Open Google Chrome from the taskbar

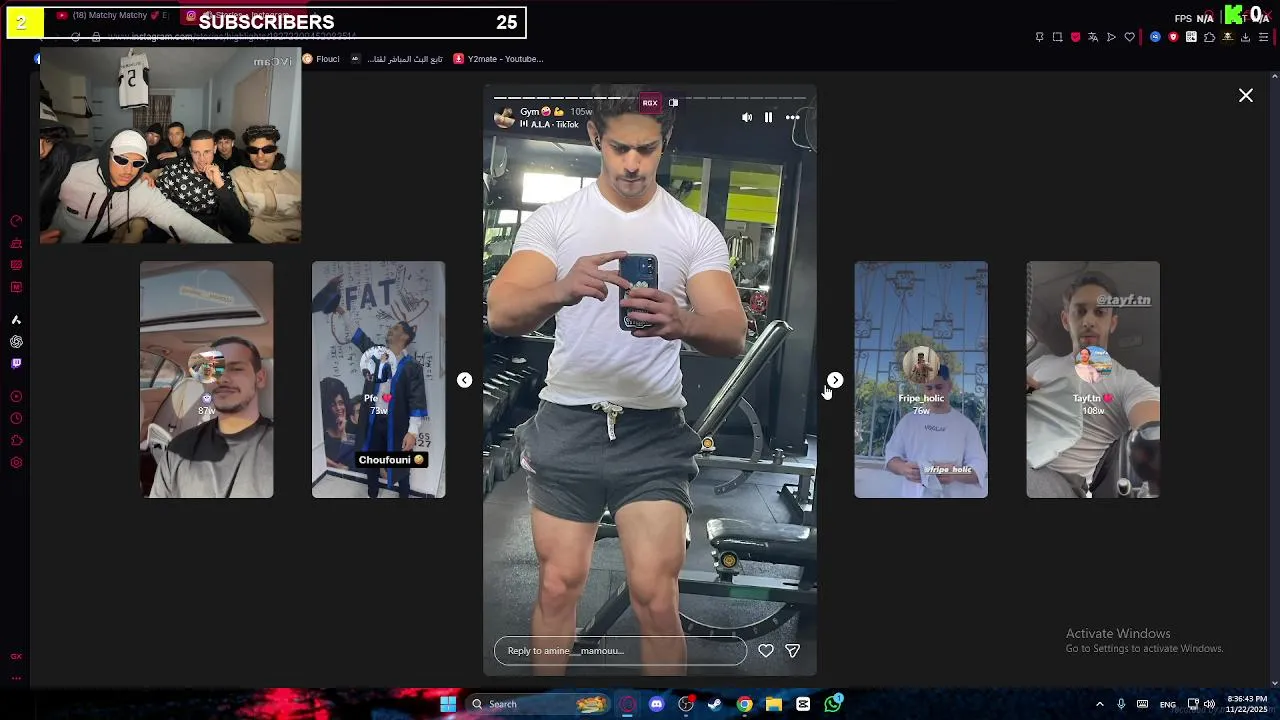pos(744,704)
